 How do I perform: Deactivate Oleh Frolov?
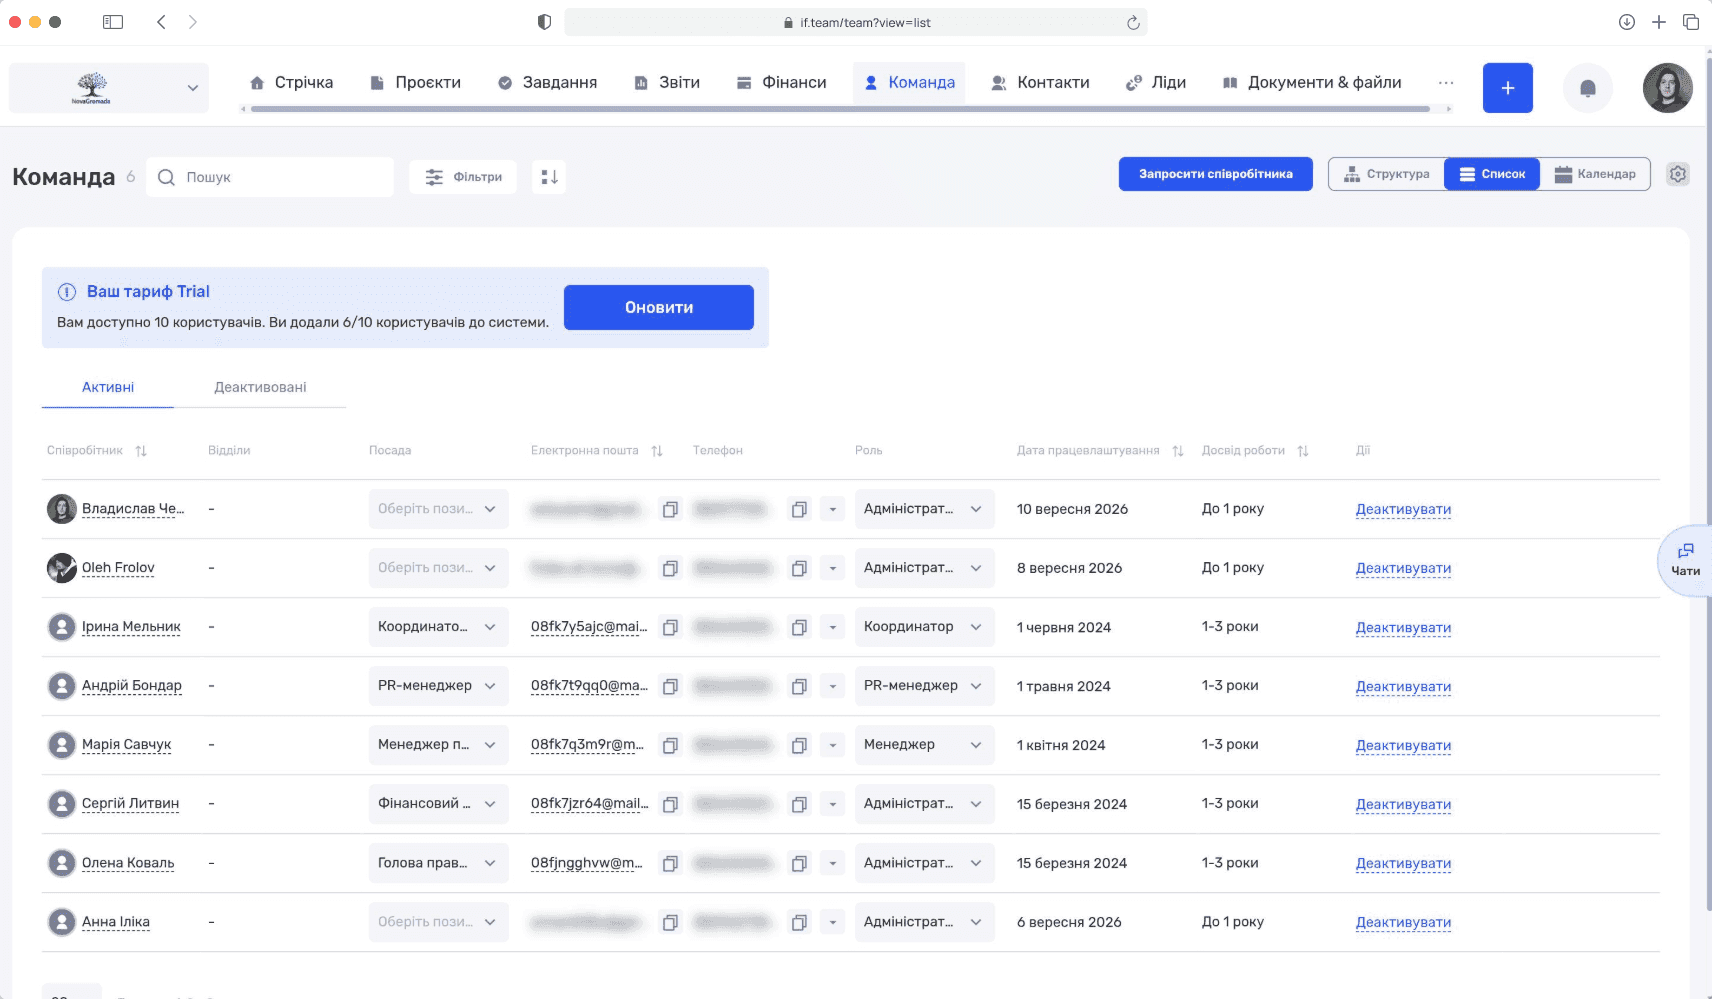pos(1403,568)
